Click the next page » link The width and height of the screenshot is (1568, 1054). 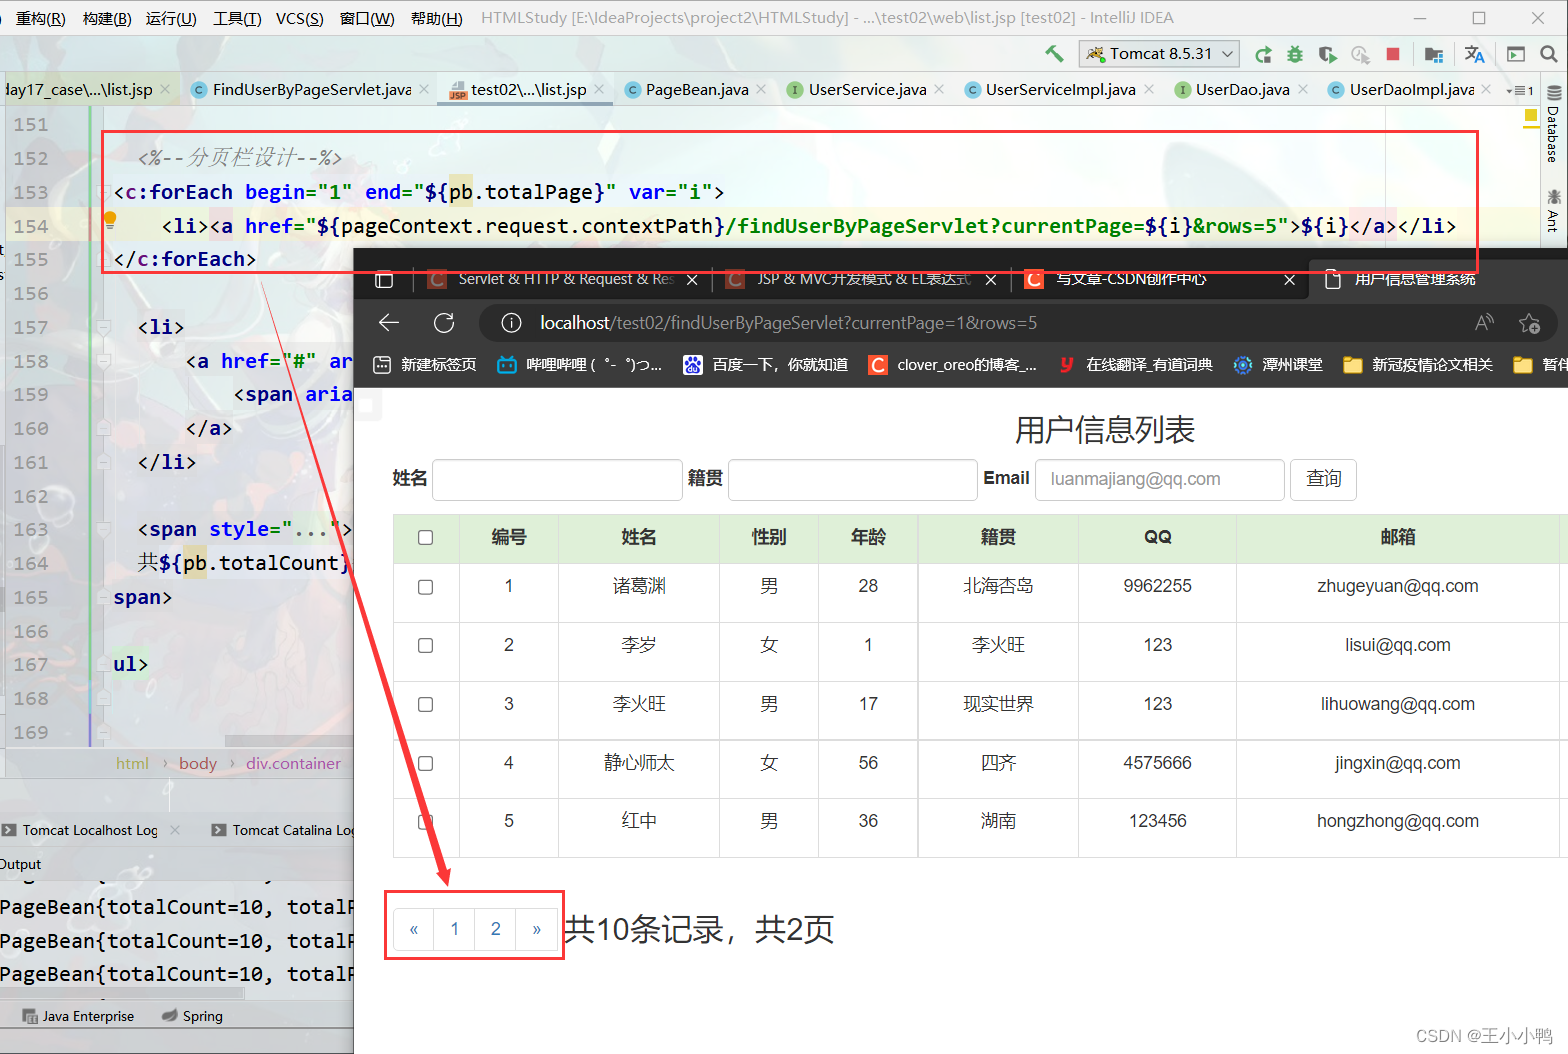click(537, 929)
